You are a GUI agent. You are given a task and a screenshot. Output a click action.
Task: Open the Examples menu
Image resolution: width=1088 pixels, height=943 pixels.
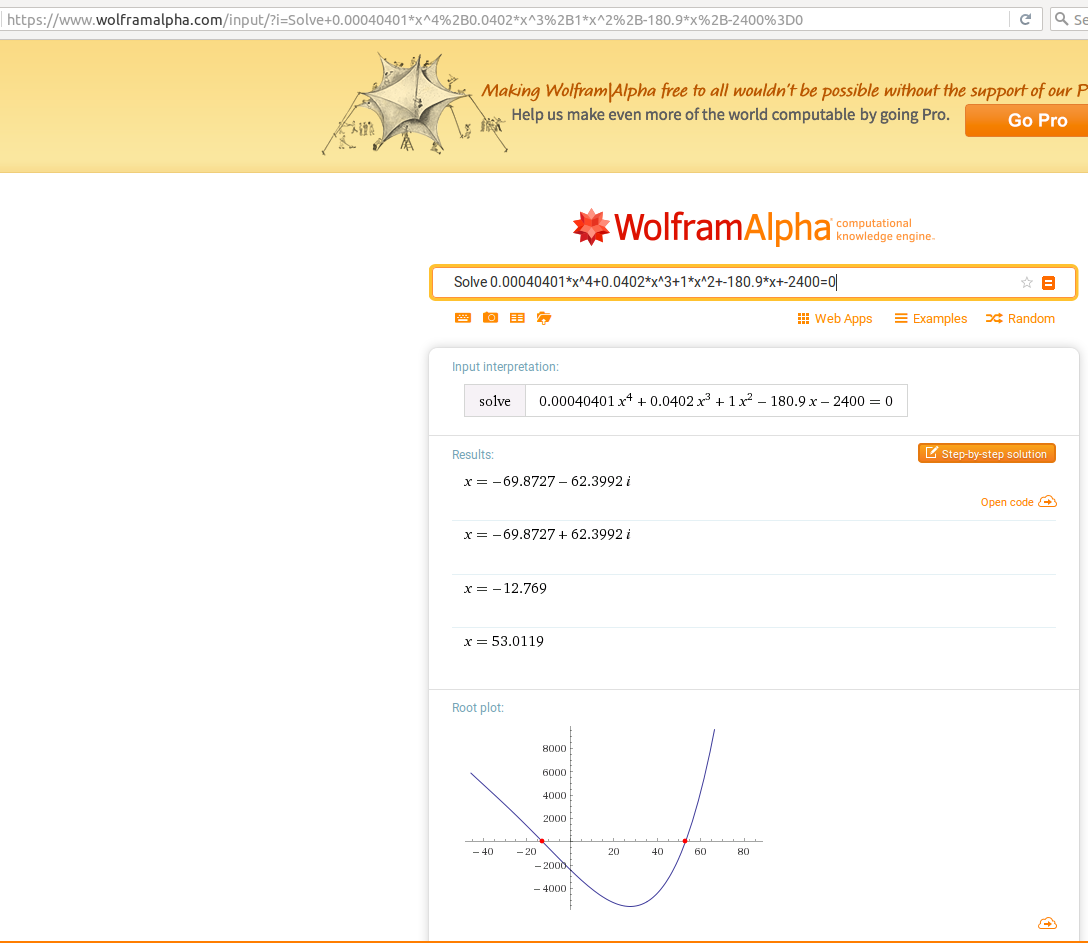930,318
